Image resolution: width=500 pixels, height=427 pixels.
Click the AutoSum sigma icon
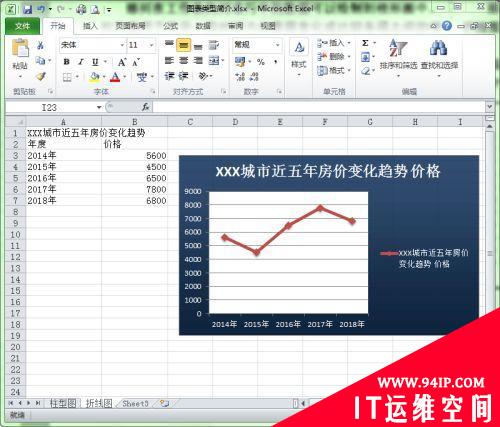coord(365,43)
